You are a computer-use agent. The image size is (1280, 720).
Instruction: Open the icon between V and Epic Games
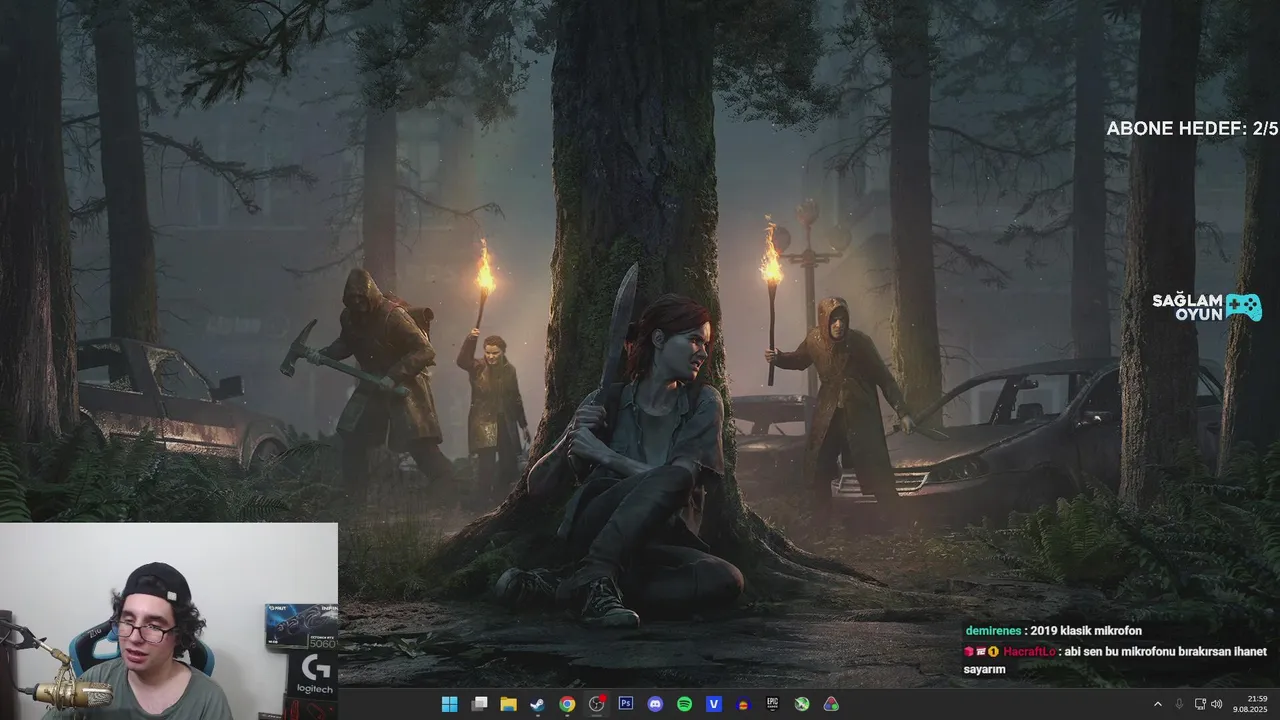pyautogui.click(x=743, y=704)
